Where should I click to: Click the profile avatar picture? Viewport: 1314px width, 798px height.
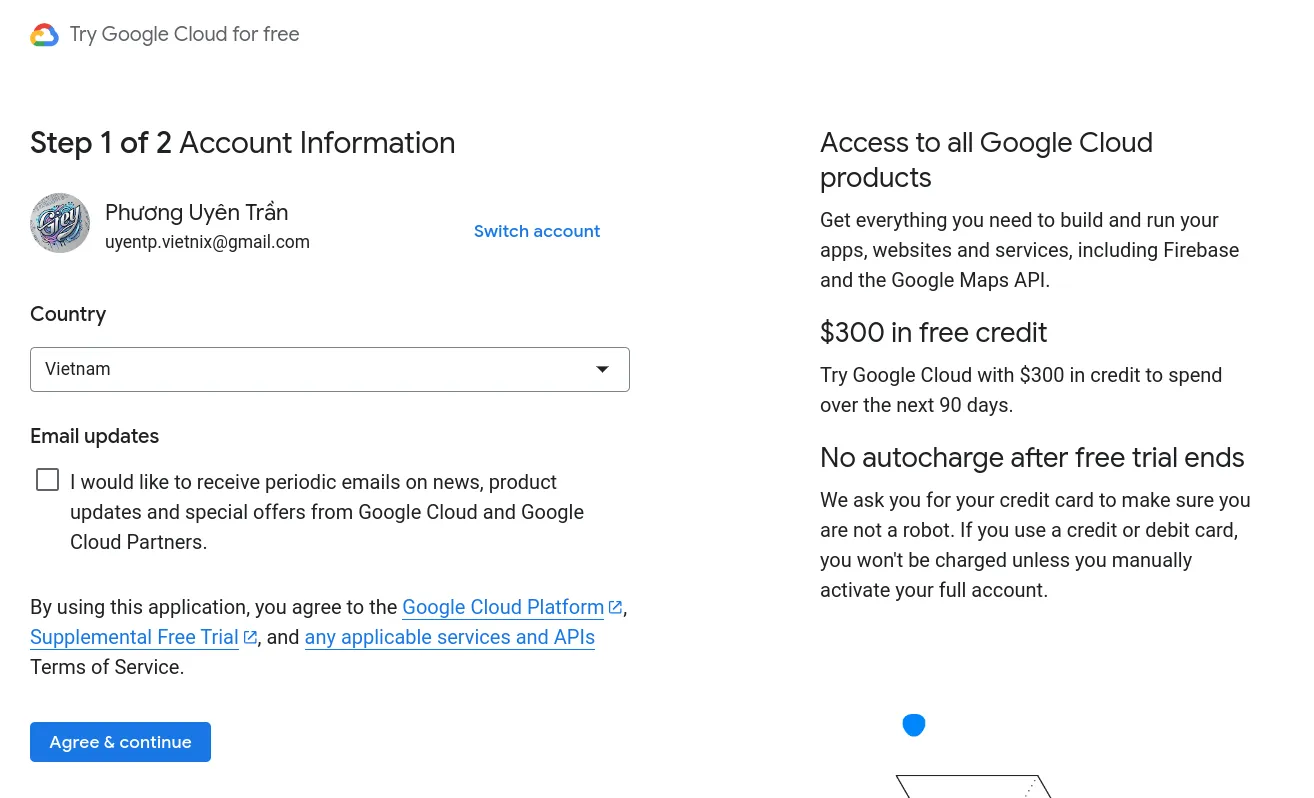60,223
